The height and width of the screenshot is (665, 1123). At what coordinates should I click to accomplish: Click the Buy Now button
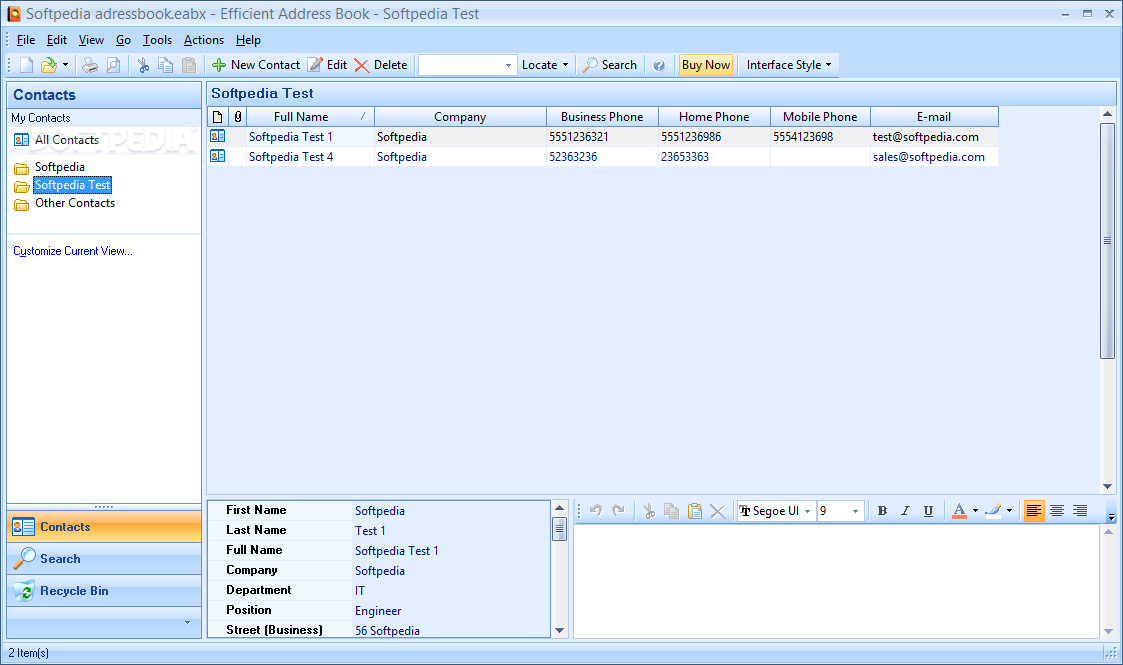(705, 65)
